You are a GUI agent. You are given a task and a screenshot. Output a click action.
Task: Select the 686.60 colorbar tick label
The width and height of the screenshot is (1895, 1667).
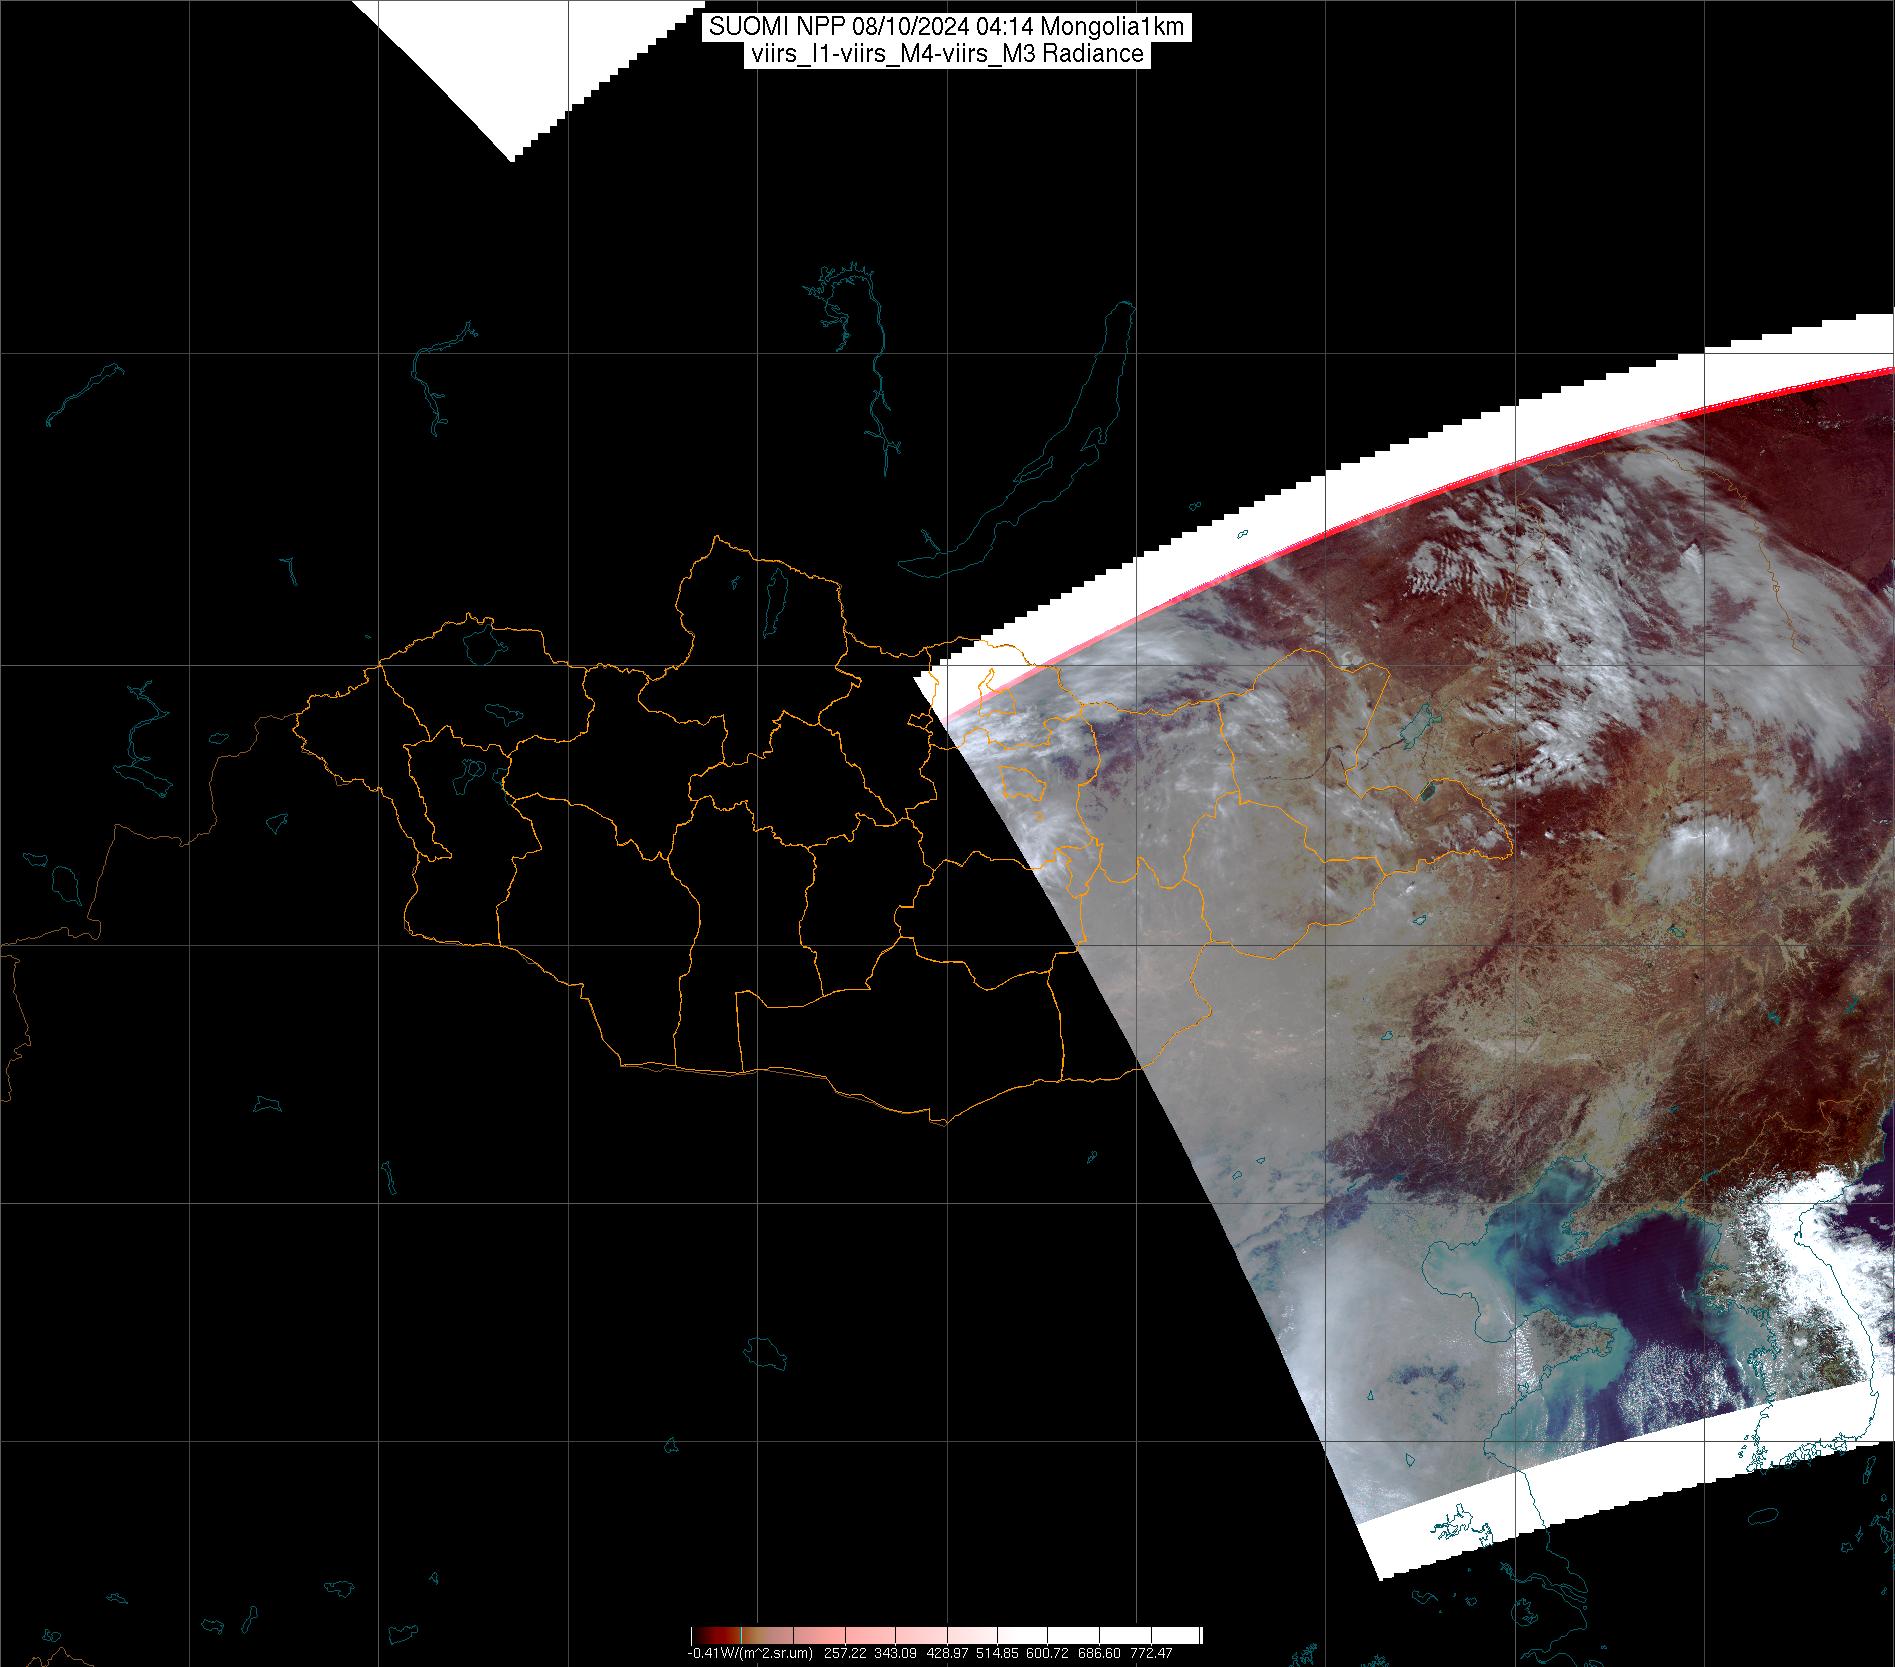point(1099,1653)
